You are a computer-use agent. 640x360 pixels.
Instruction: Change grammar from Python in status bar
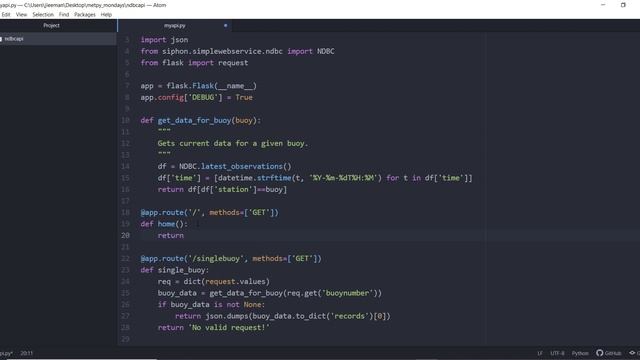[x=580, y=353]
